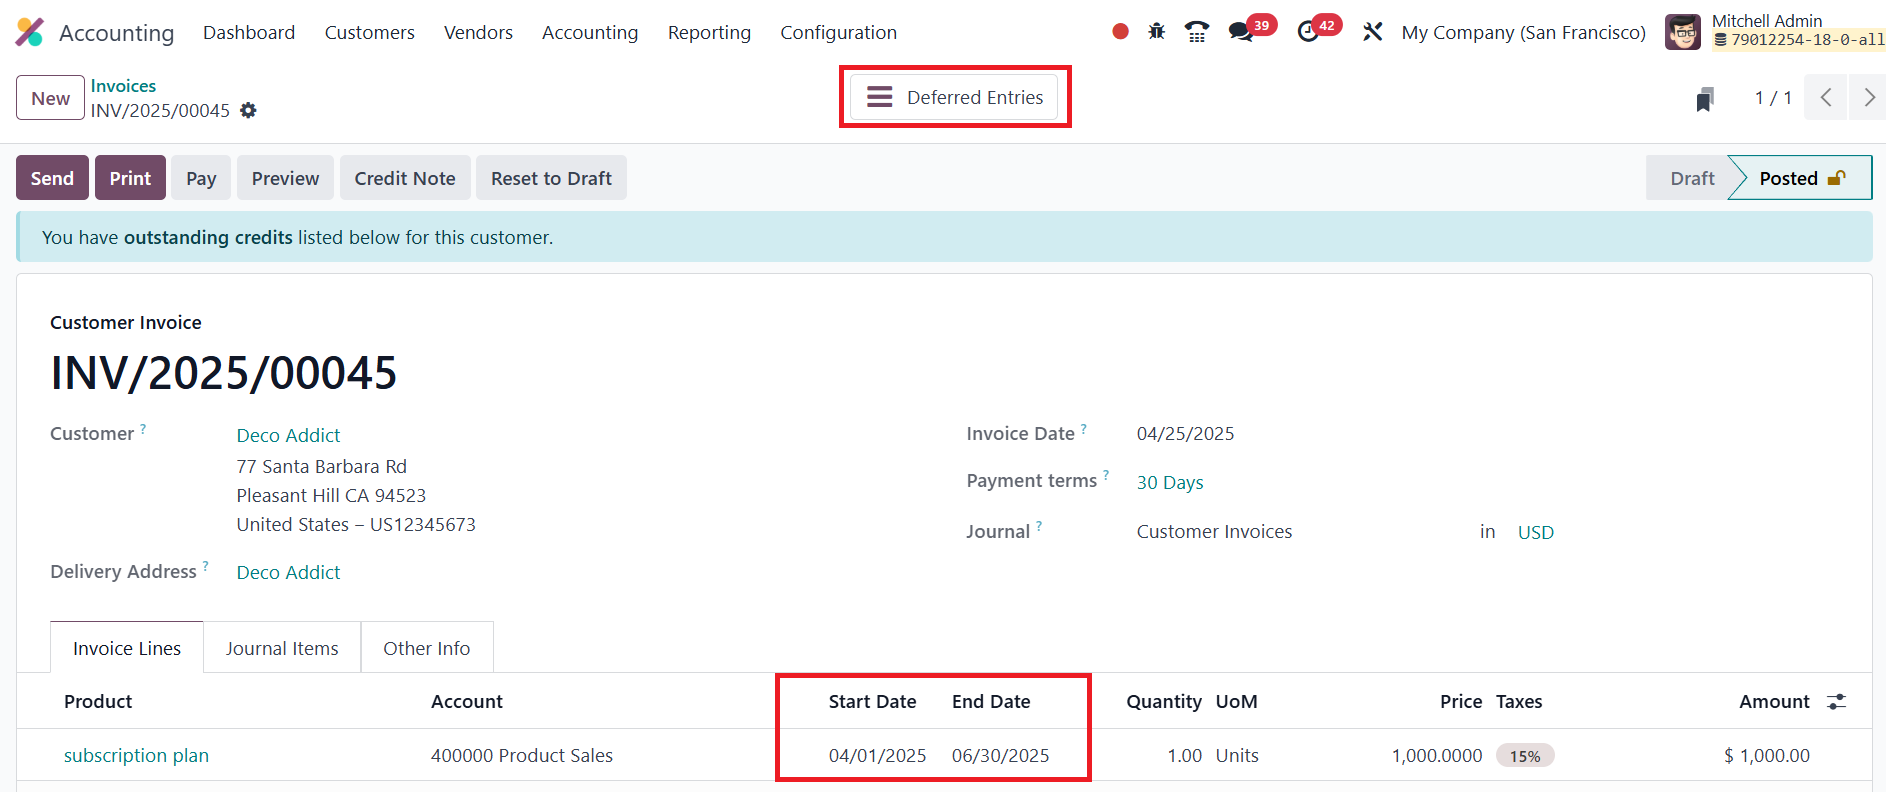Open the activities clock icon
Screen dimensions: 1886x792
(x=1308, y=32)
